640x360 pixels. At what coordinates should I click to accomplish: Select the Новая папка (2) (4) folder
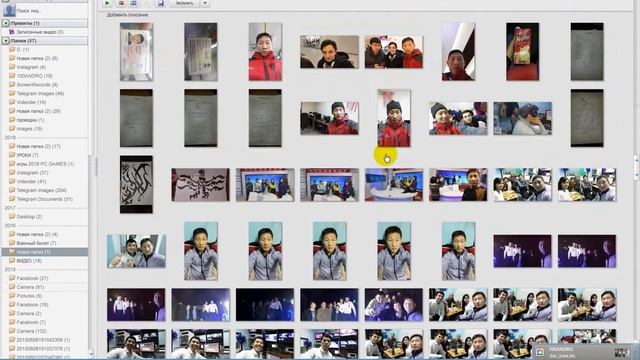pyautogui.click(x=37, y=234)
